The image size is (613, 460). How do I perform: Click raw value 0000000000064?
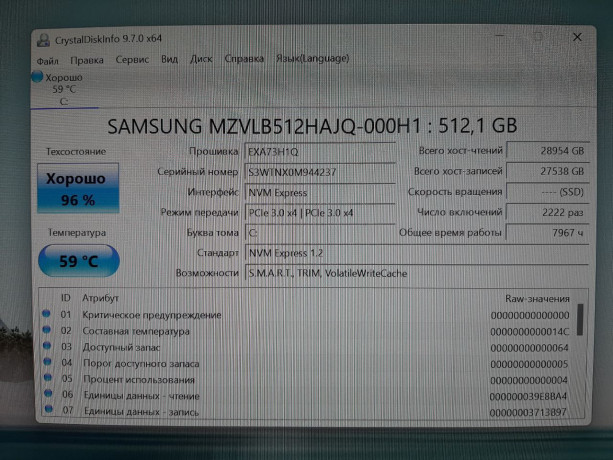point(529,348)
